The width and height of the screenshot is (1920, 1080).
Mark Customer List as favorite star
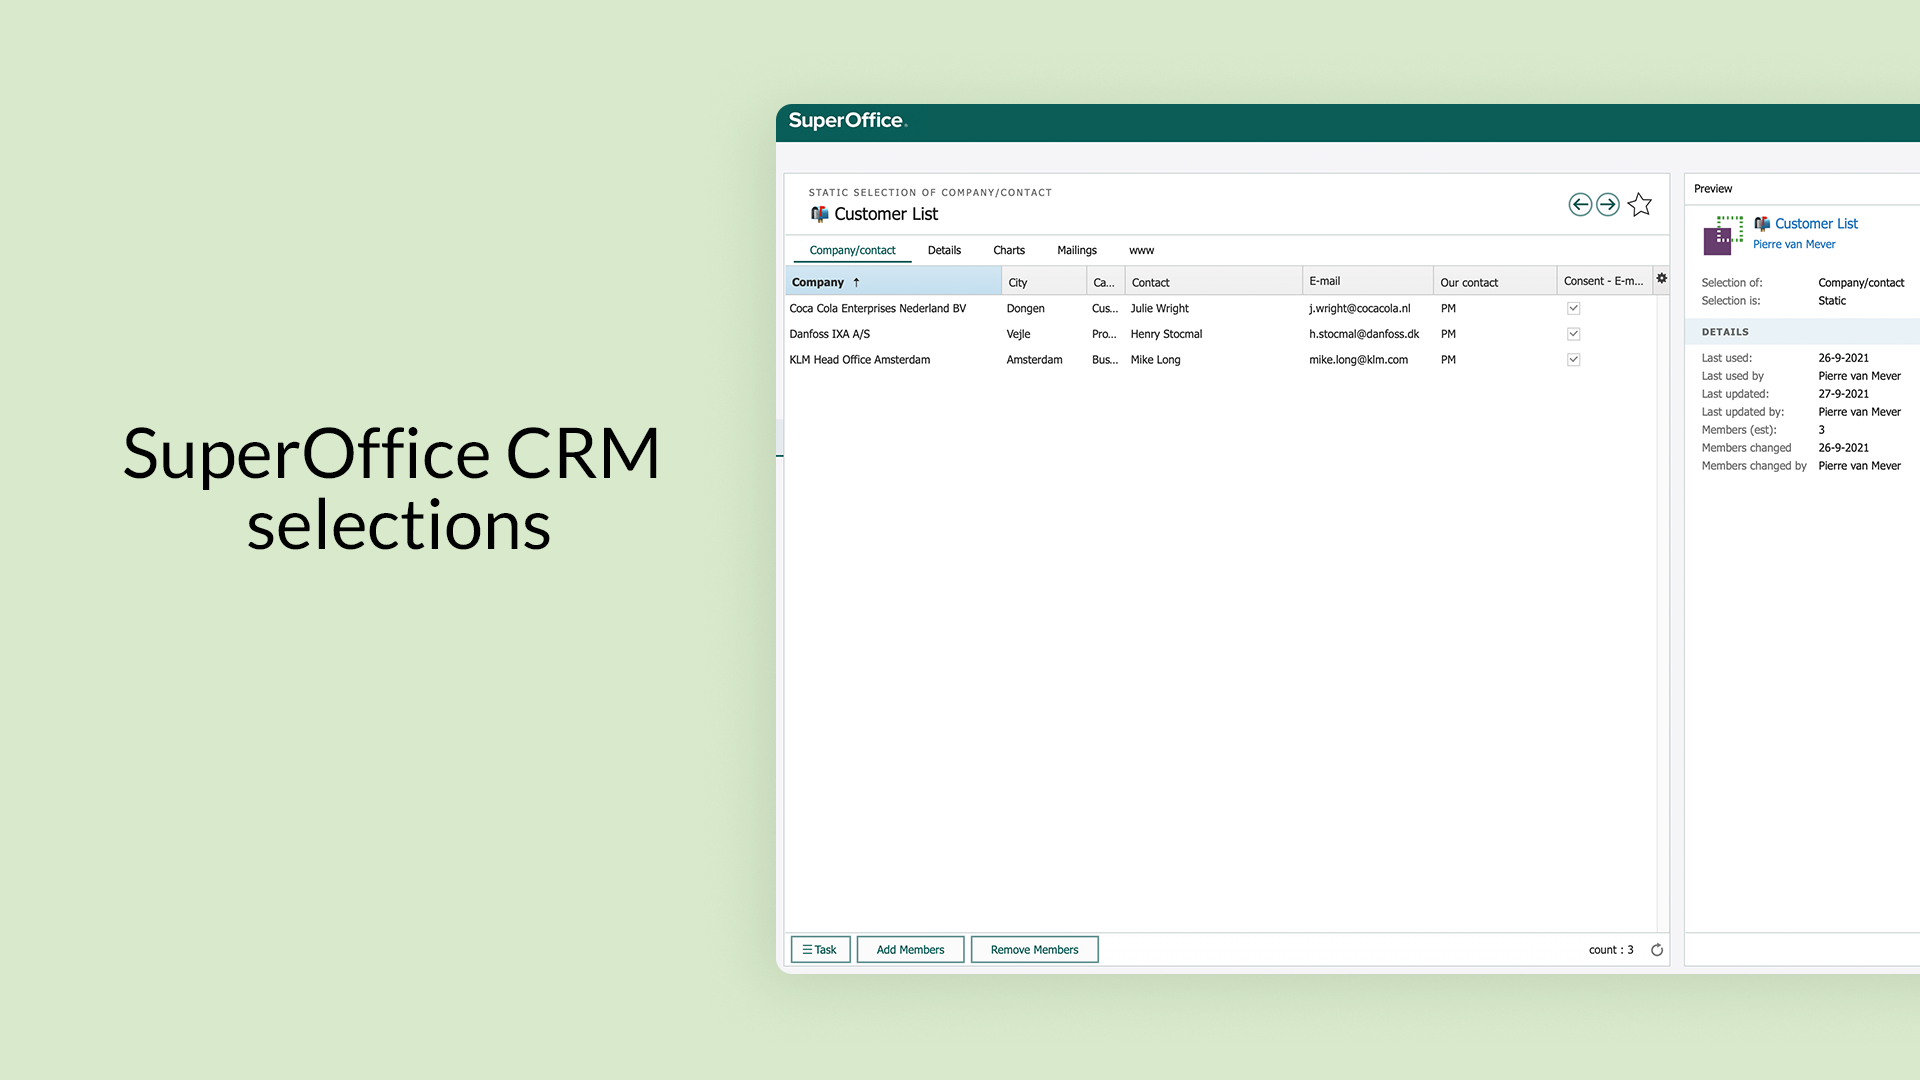click(1640, 205)
